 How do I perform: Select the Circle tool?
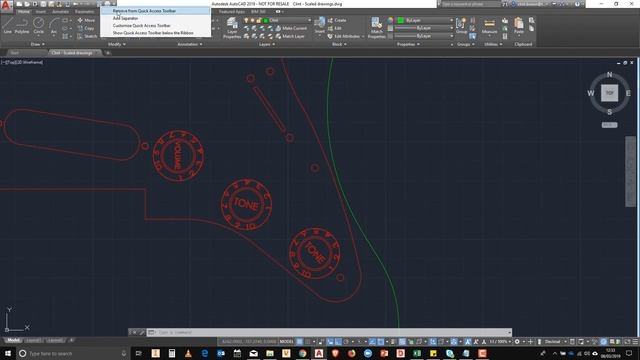38,25
